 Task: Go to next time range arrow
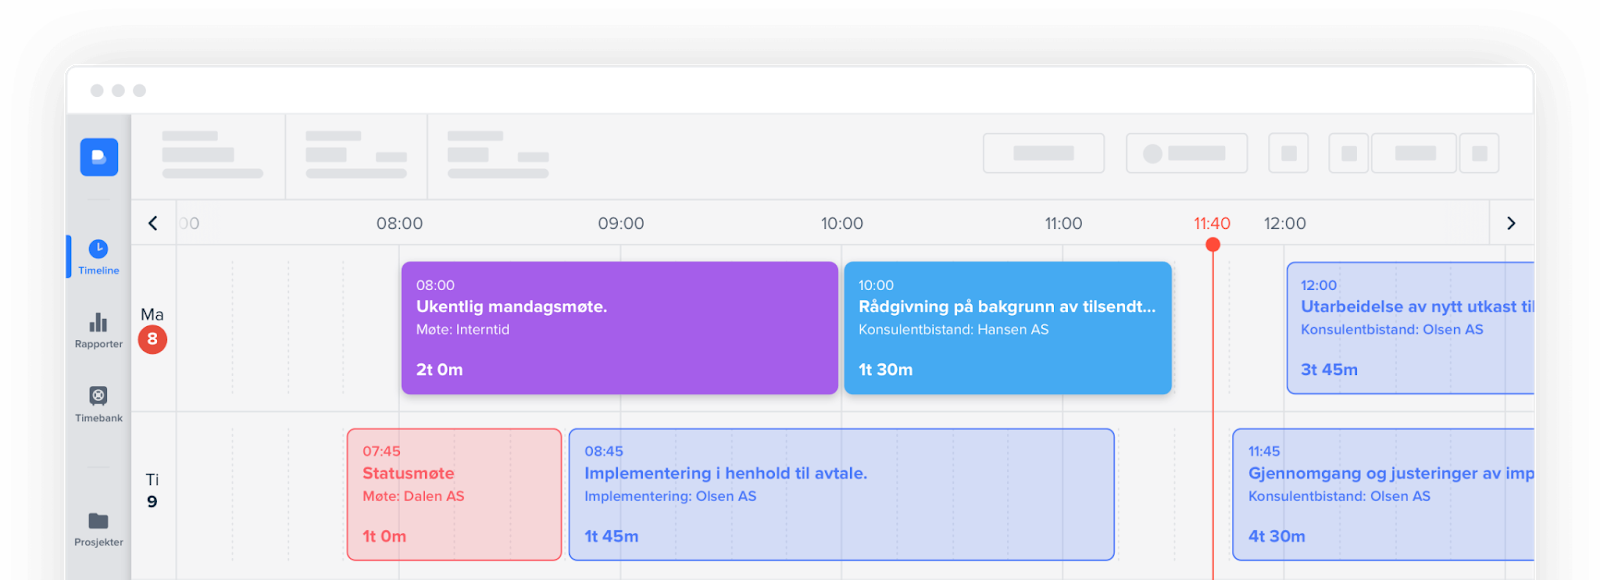(1511, 223)
